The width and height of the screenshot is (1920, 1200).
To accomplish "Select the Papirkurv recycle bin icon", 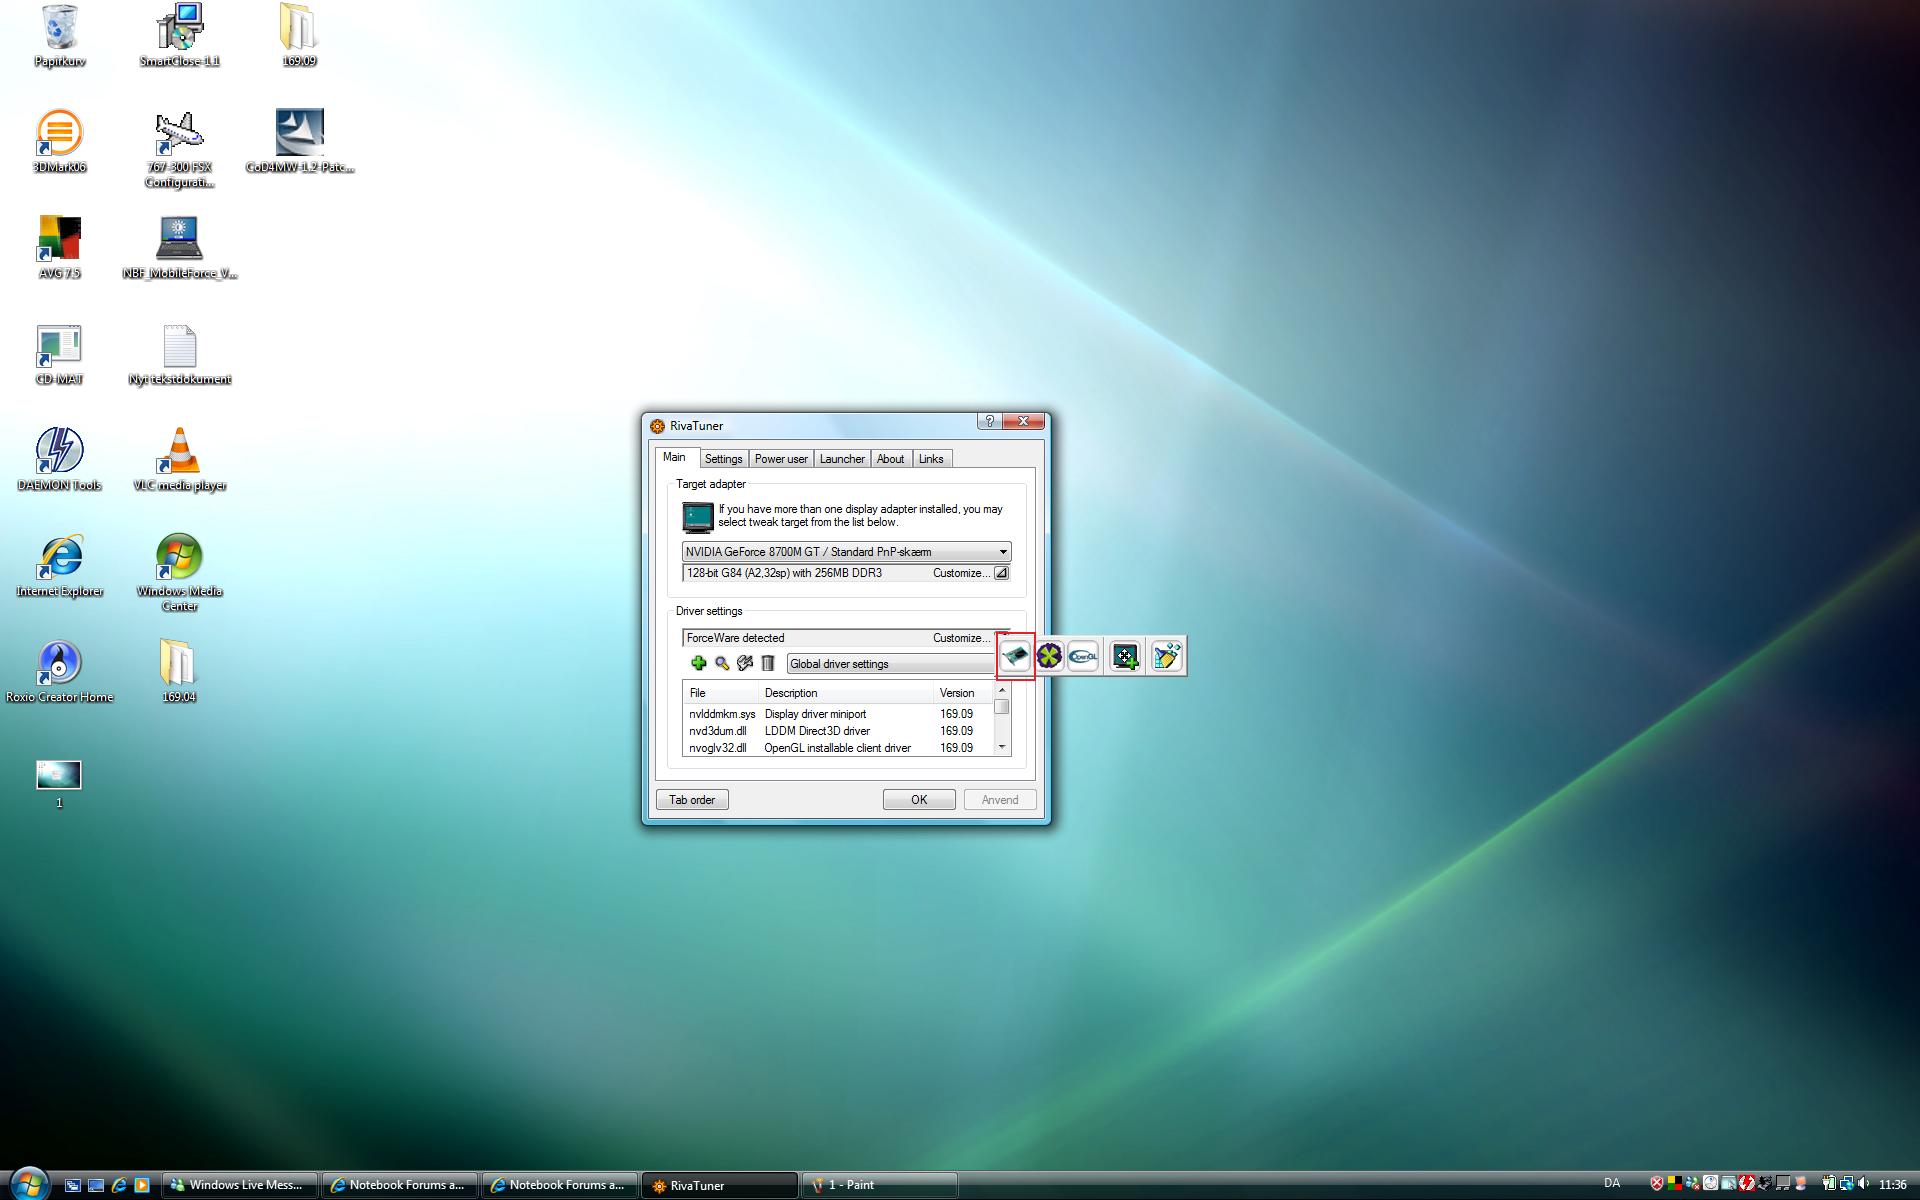I will pos(59,35).
